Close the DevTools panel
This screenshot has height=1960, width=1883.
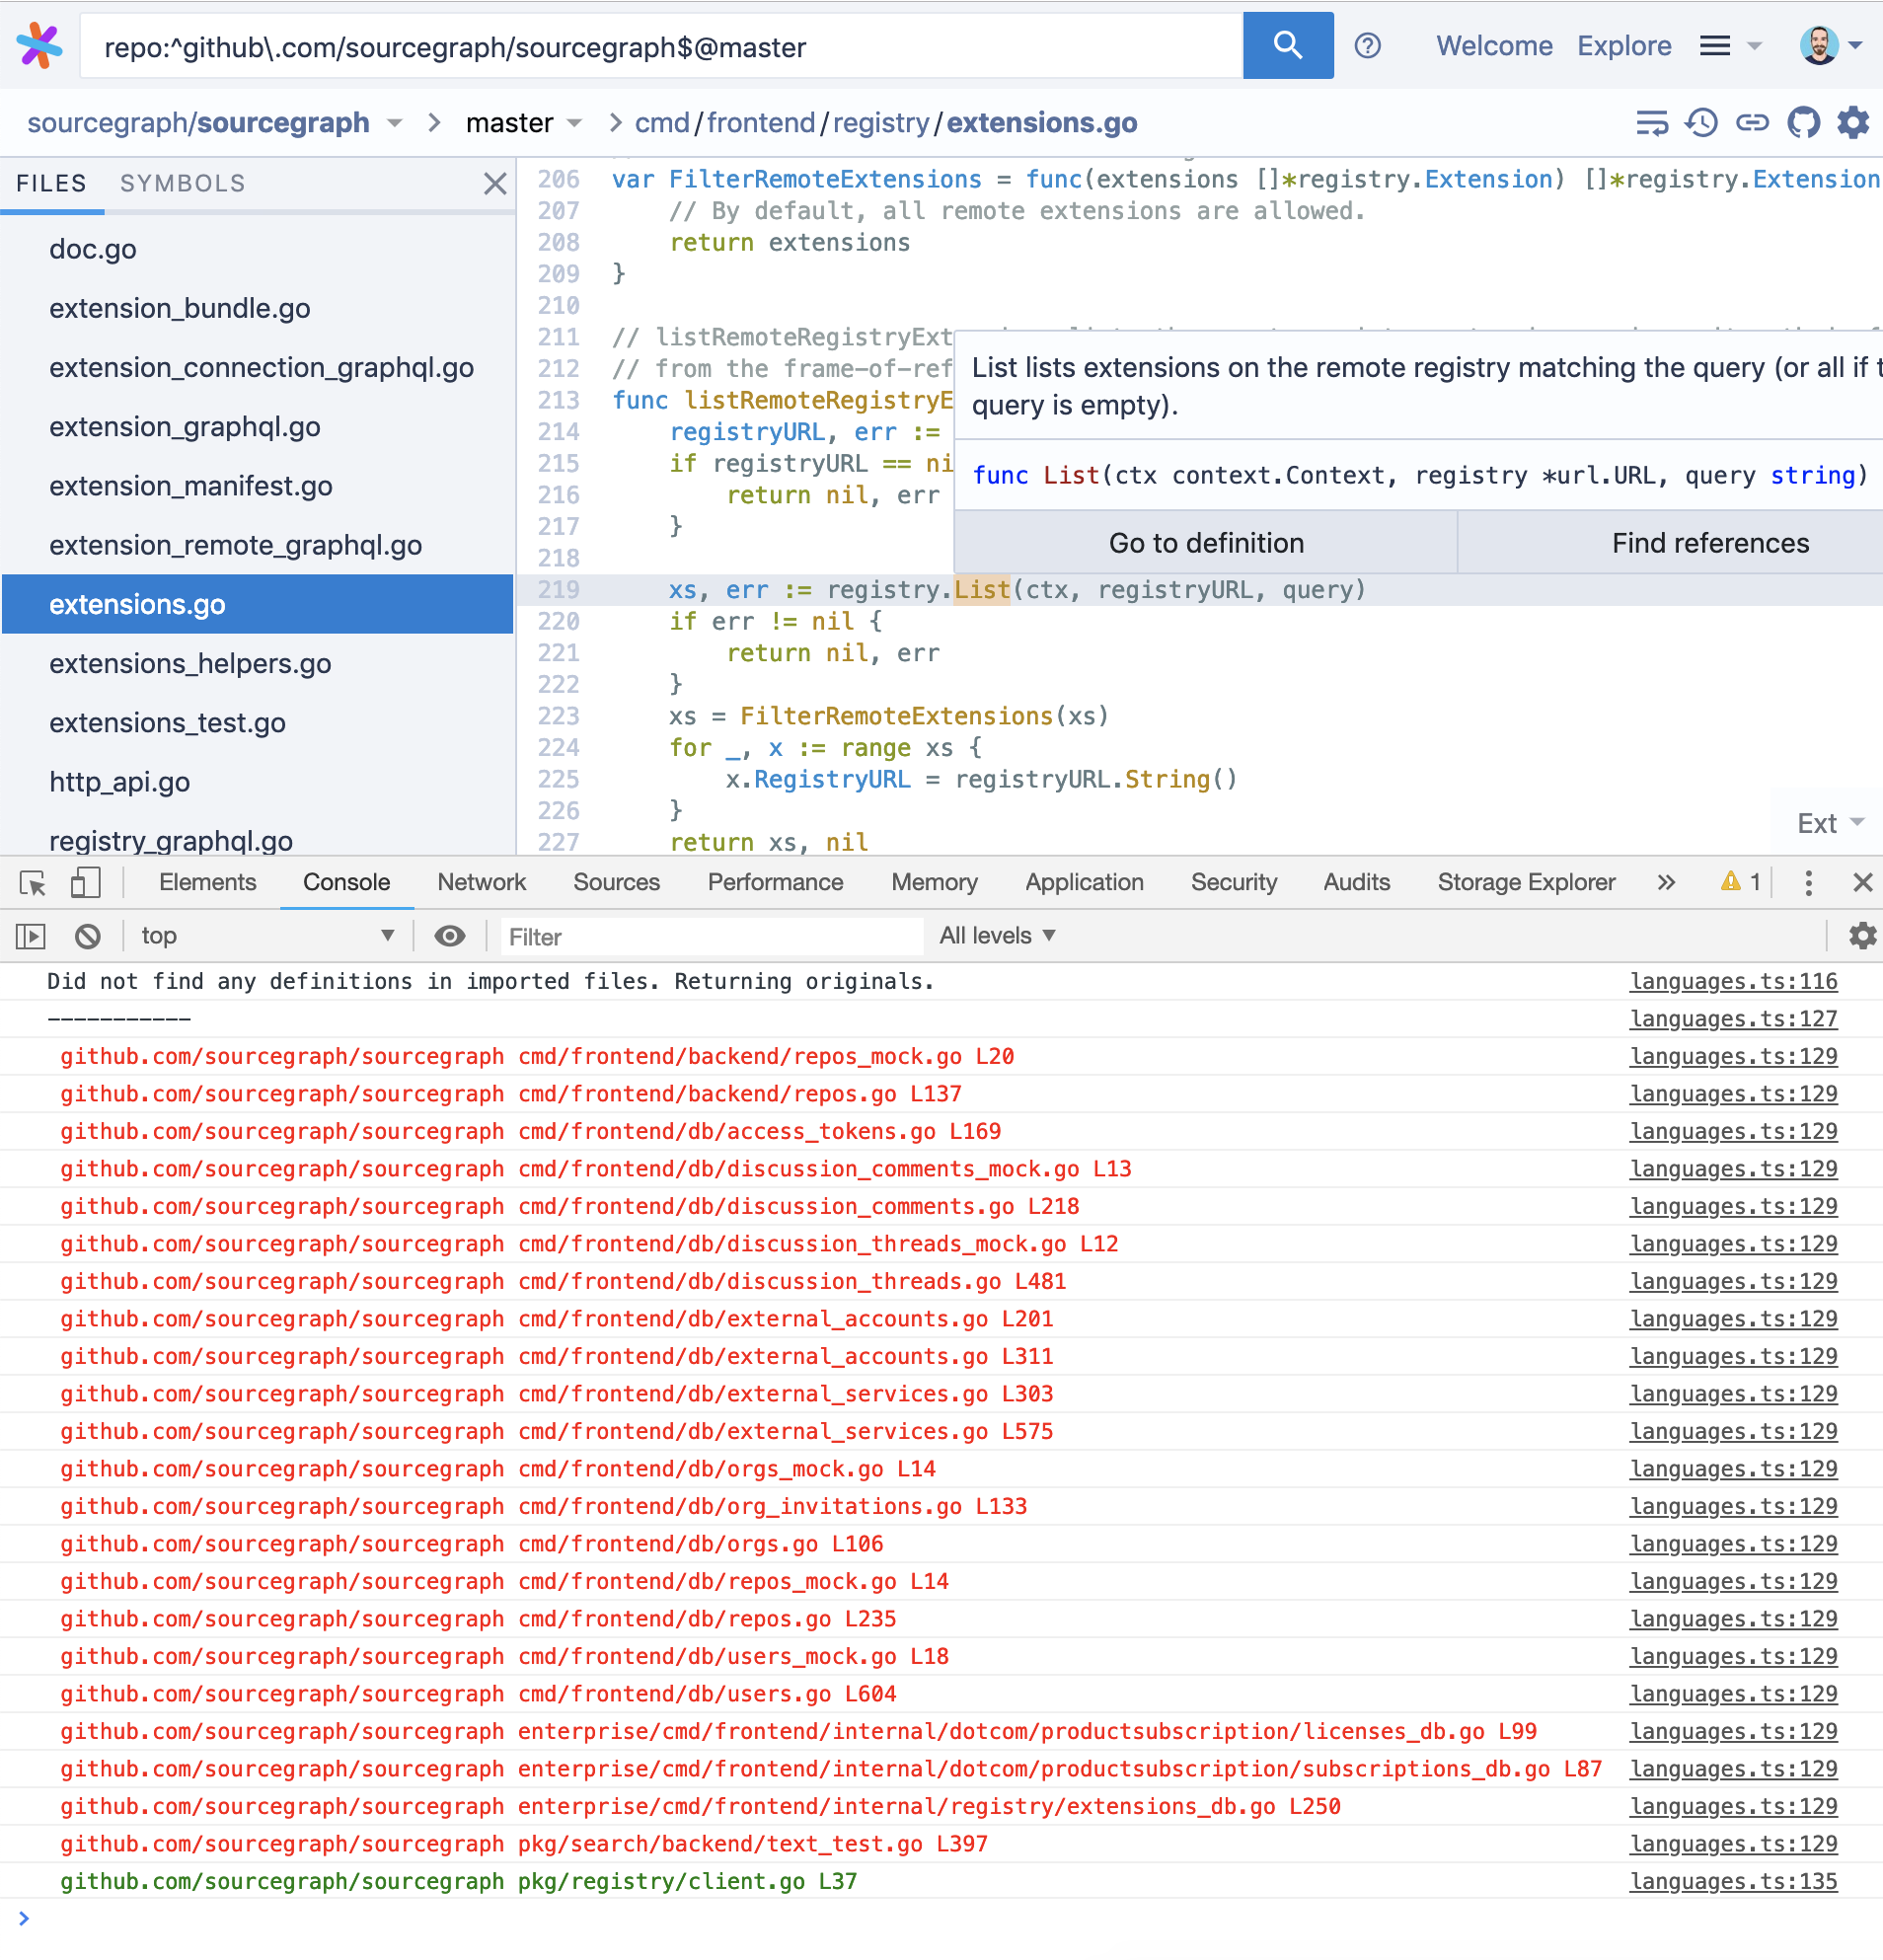tap(1862, 883)
